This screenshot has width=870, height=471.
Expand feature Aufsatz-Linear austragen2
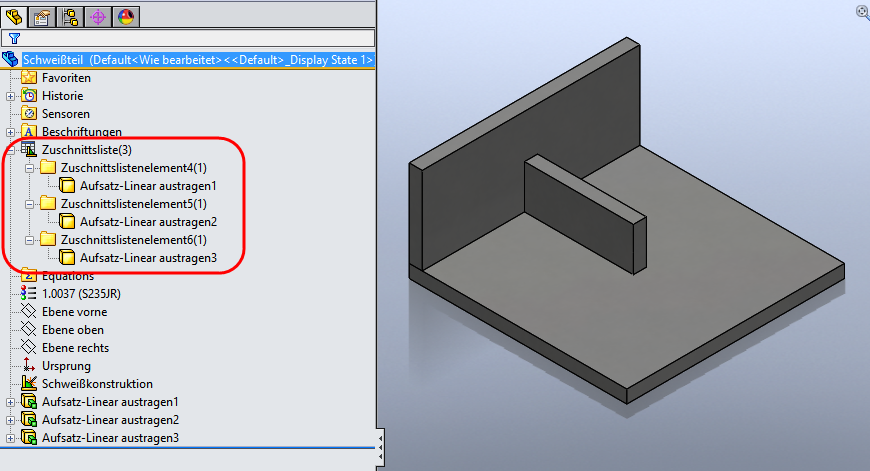coord(11,421)
